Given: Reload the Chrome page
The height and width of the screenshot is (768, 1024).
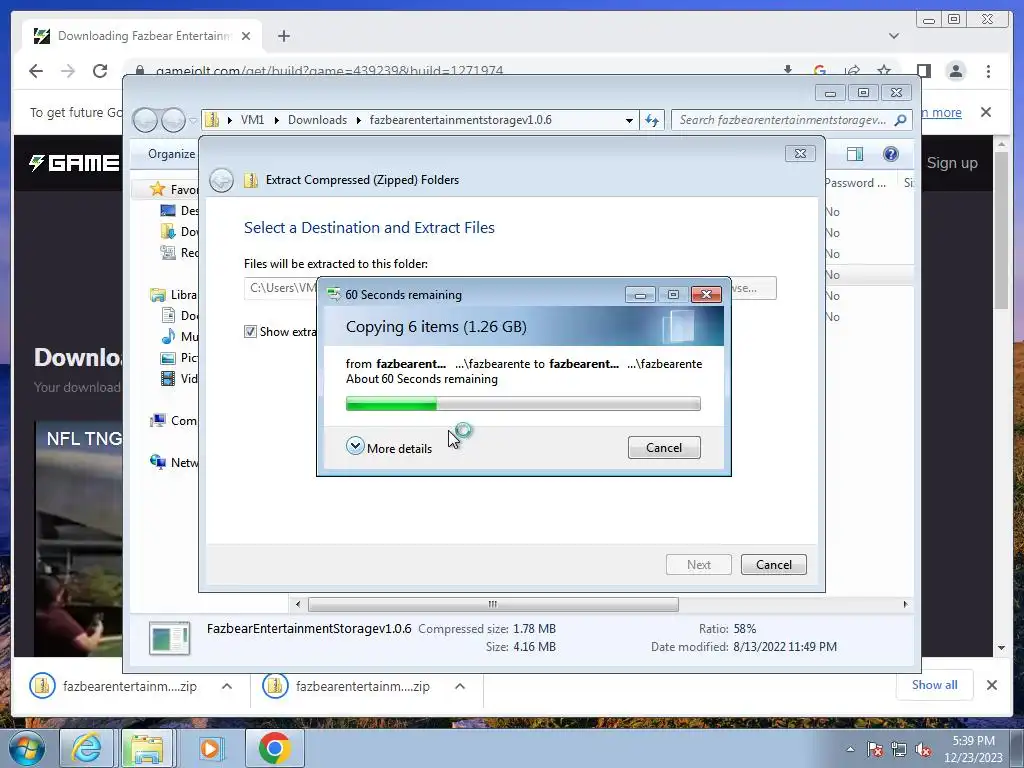Looking at the screenshot, I should [100, 71].
